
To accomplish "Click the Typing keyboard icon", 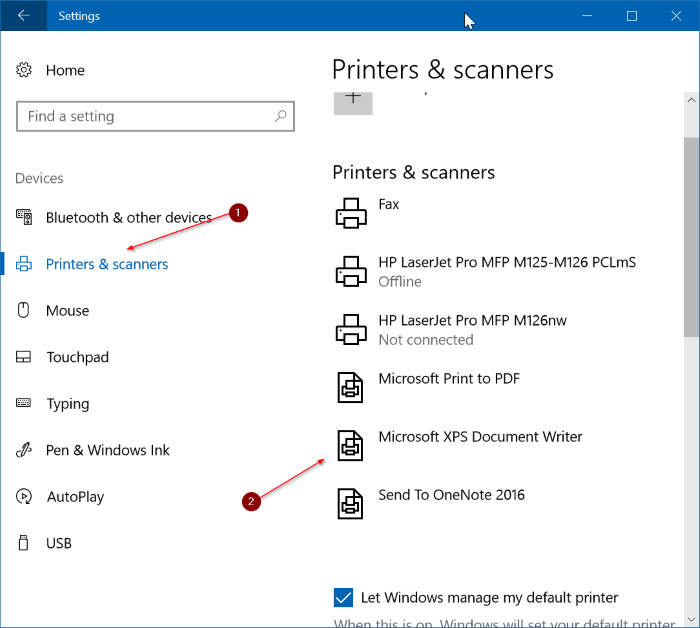I will tap(24, 403).
